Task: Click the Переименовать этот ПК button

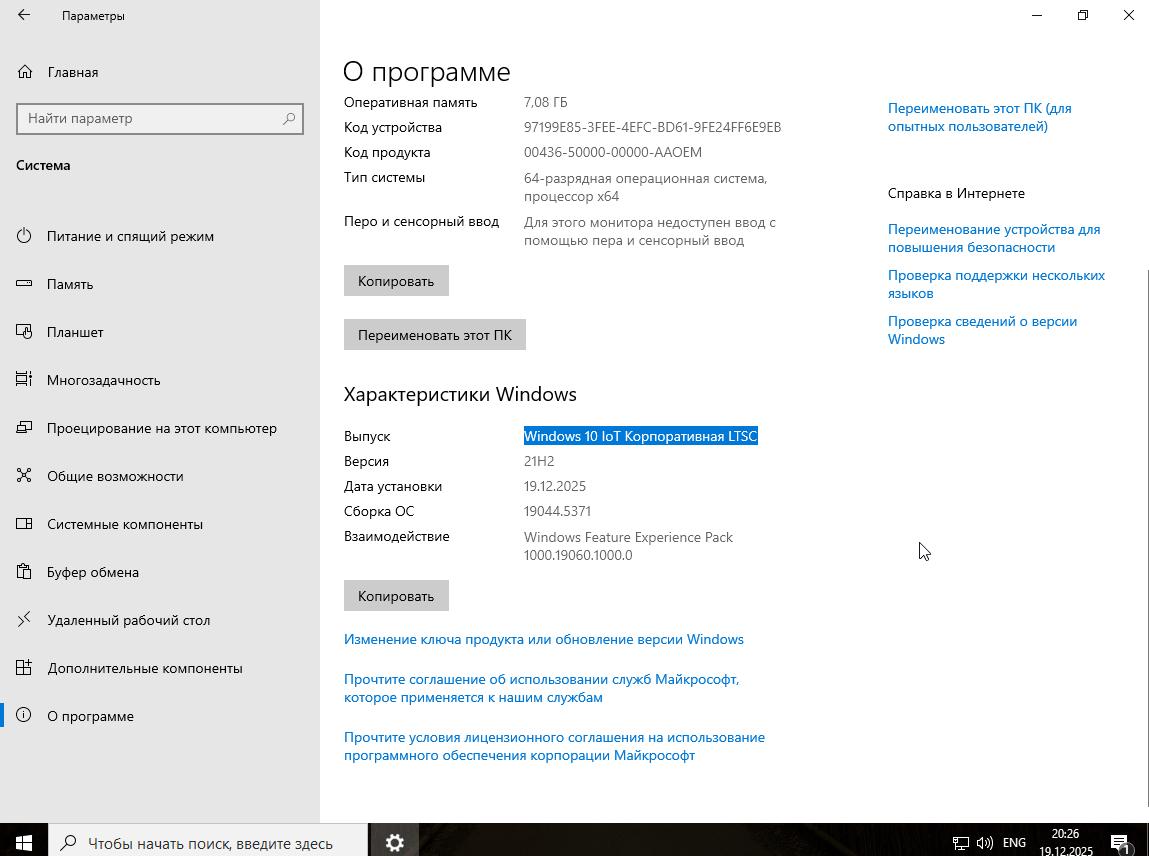Action: 435,335
